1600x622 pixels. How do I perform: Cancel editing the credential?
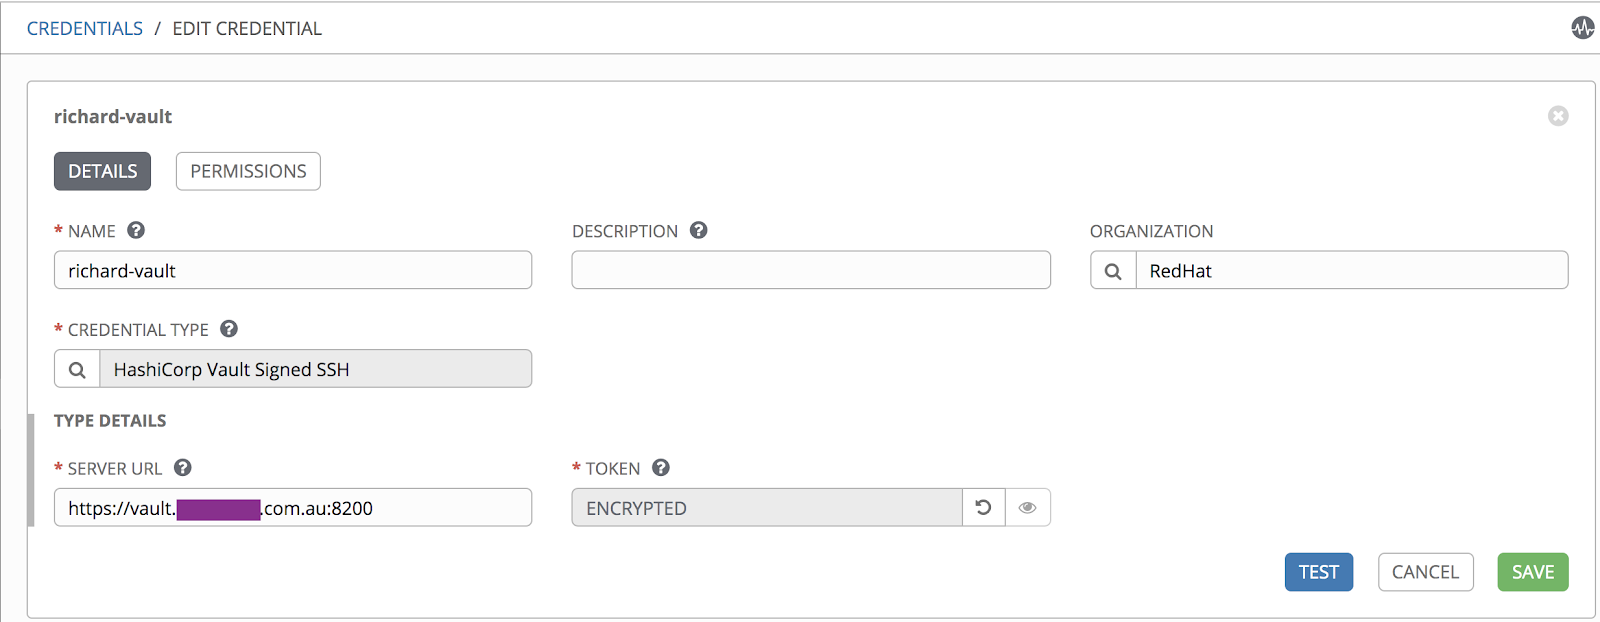tap(1425, 572)
